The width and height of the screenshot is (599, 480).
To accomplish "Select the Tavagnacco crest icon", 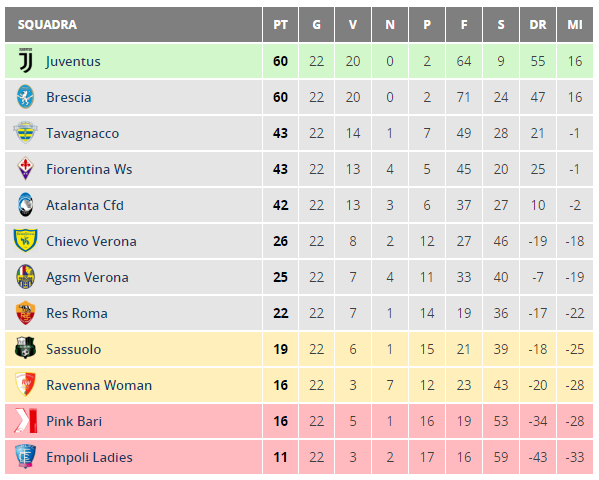I will pos(25,133).
